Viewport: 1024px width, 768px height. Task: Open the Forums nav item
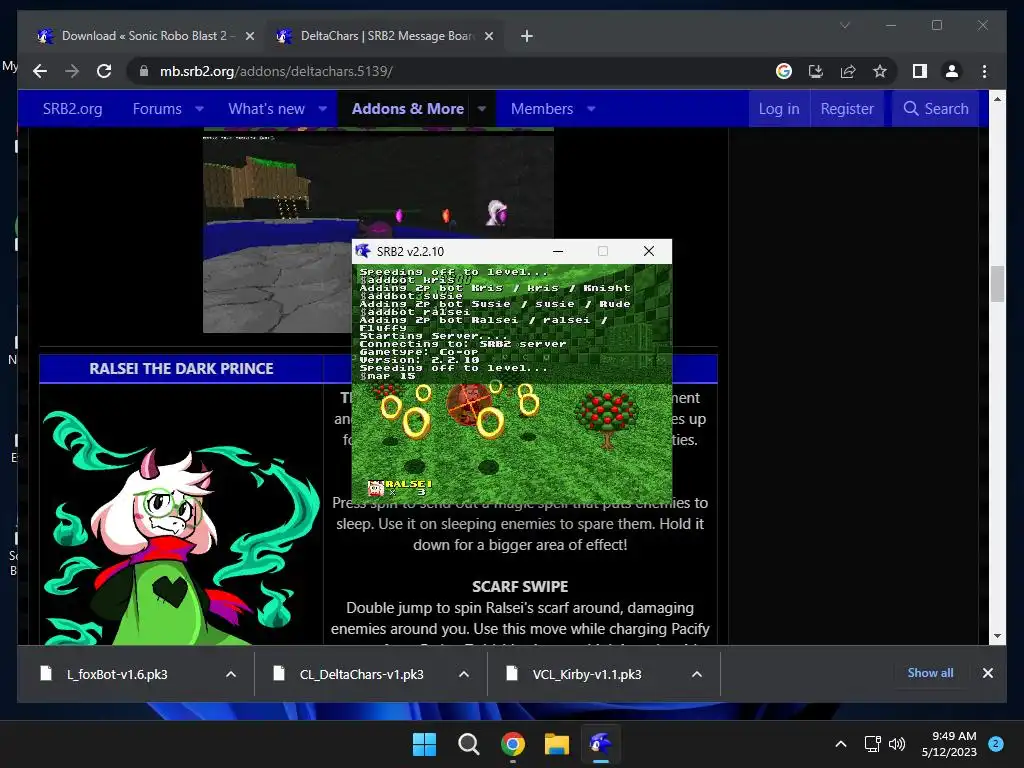pyautogui.click(x=157, y=108)
